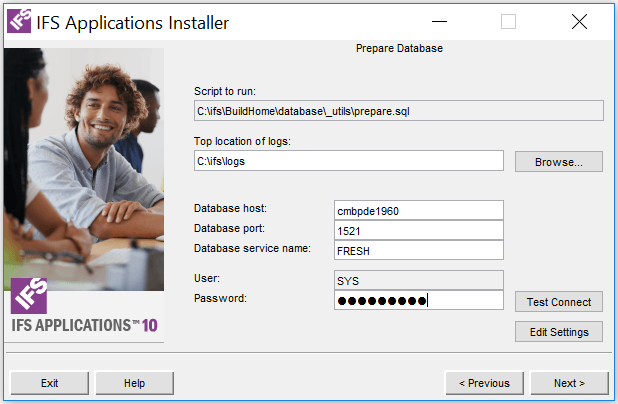The height and width of the screenshot is (404, 618).
Task: Close the IFS Applications Installer window
Action: click(x=579, y=22)
